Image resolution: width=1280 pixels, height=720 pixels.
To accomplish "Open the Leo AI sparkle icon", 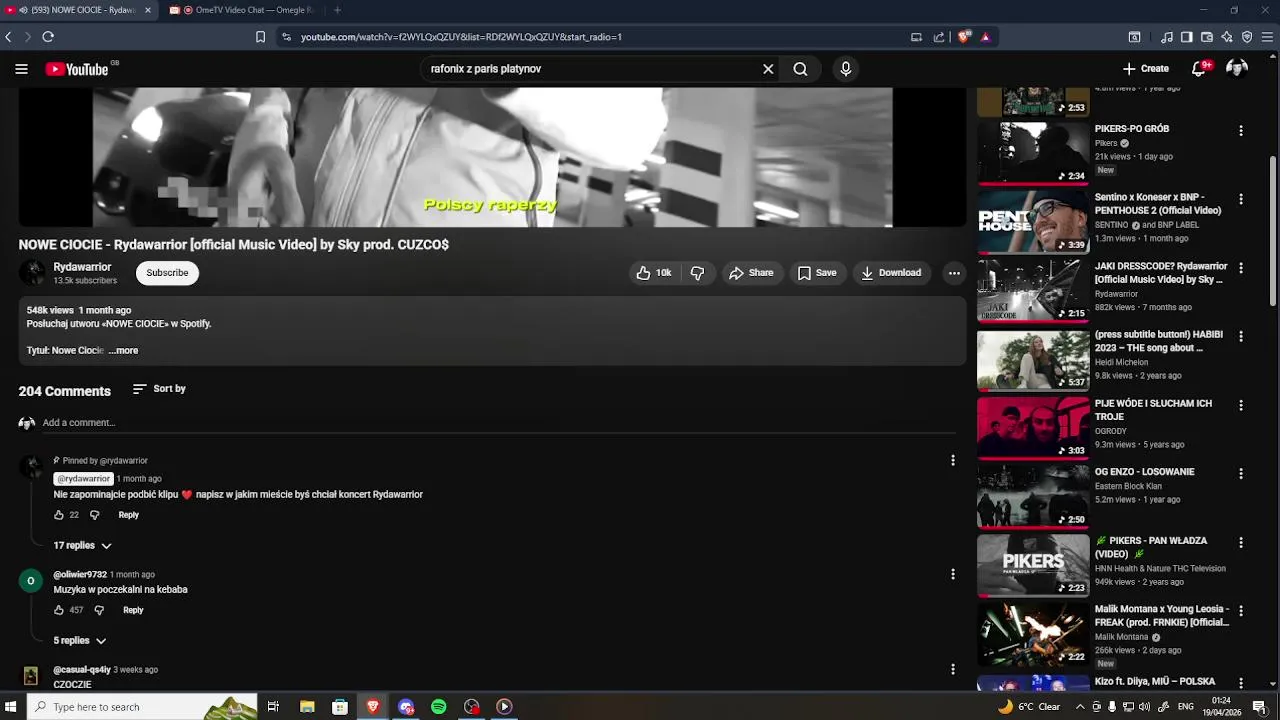I will click(x=1227, y=37).
